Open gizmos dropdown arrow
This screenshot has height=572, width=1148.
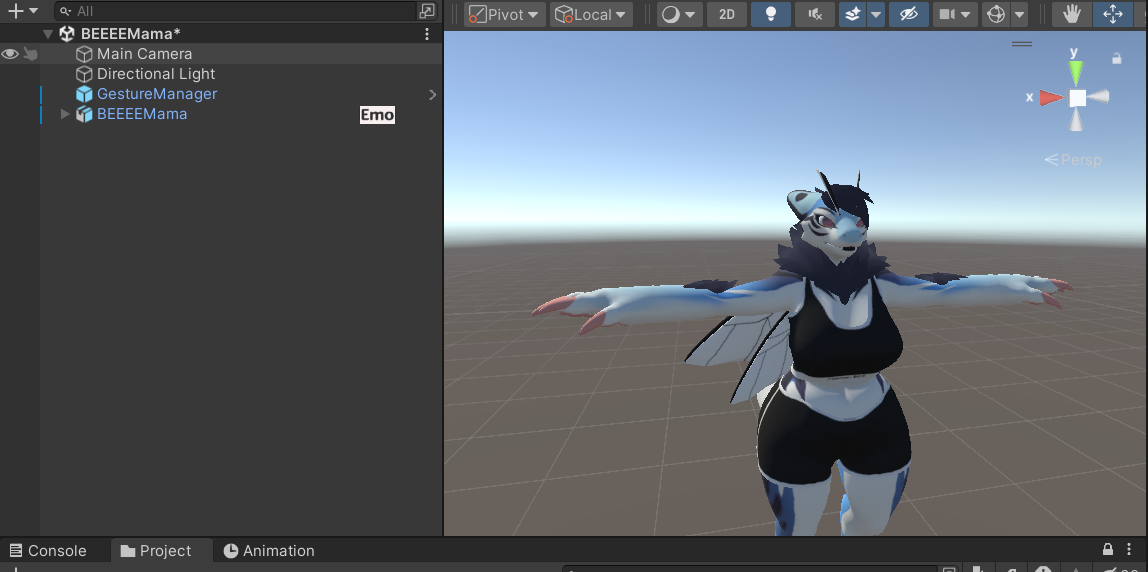pos(1019,15)
